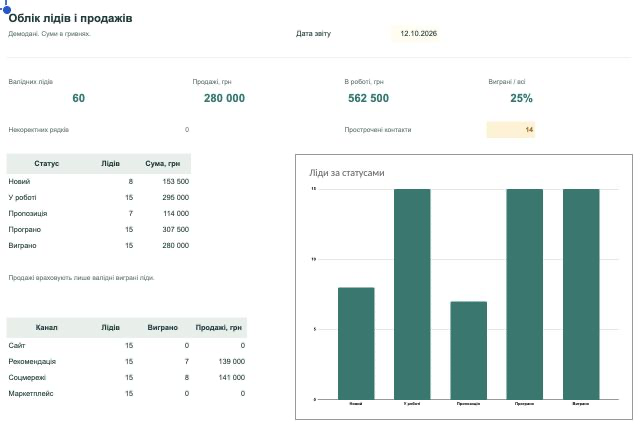Select the "Соцмережі" channel row label

coord(27,378)
